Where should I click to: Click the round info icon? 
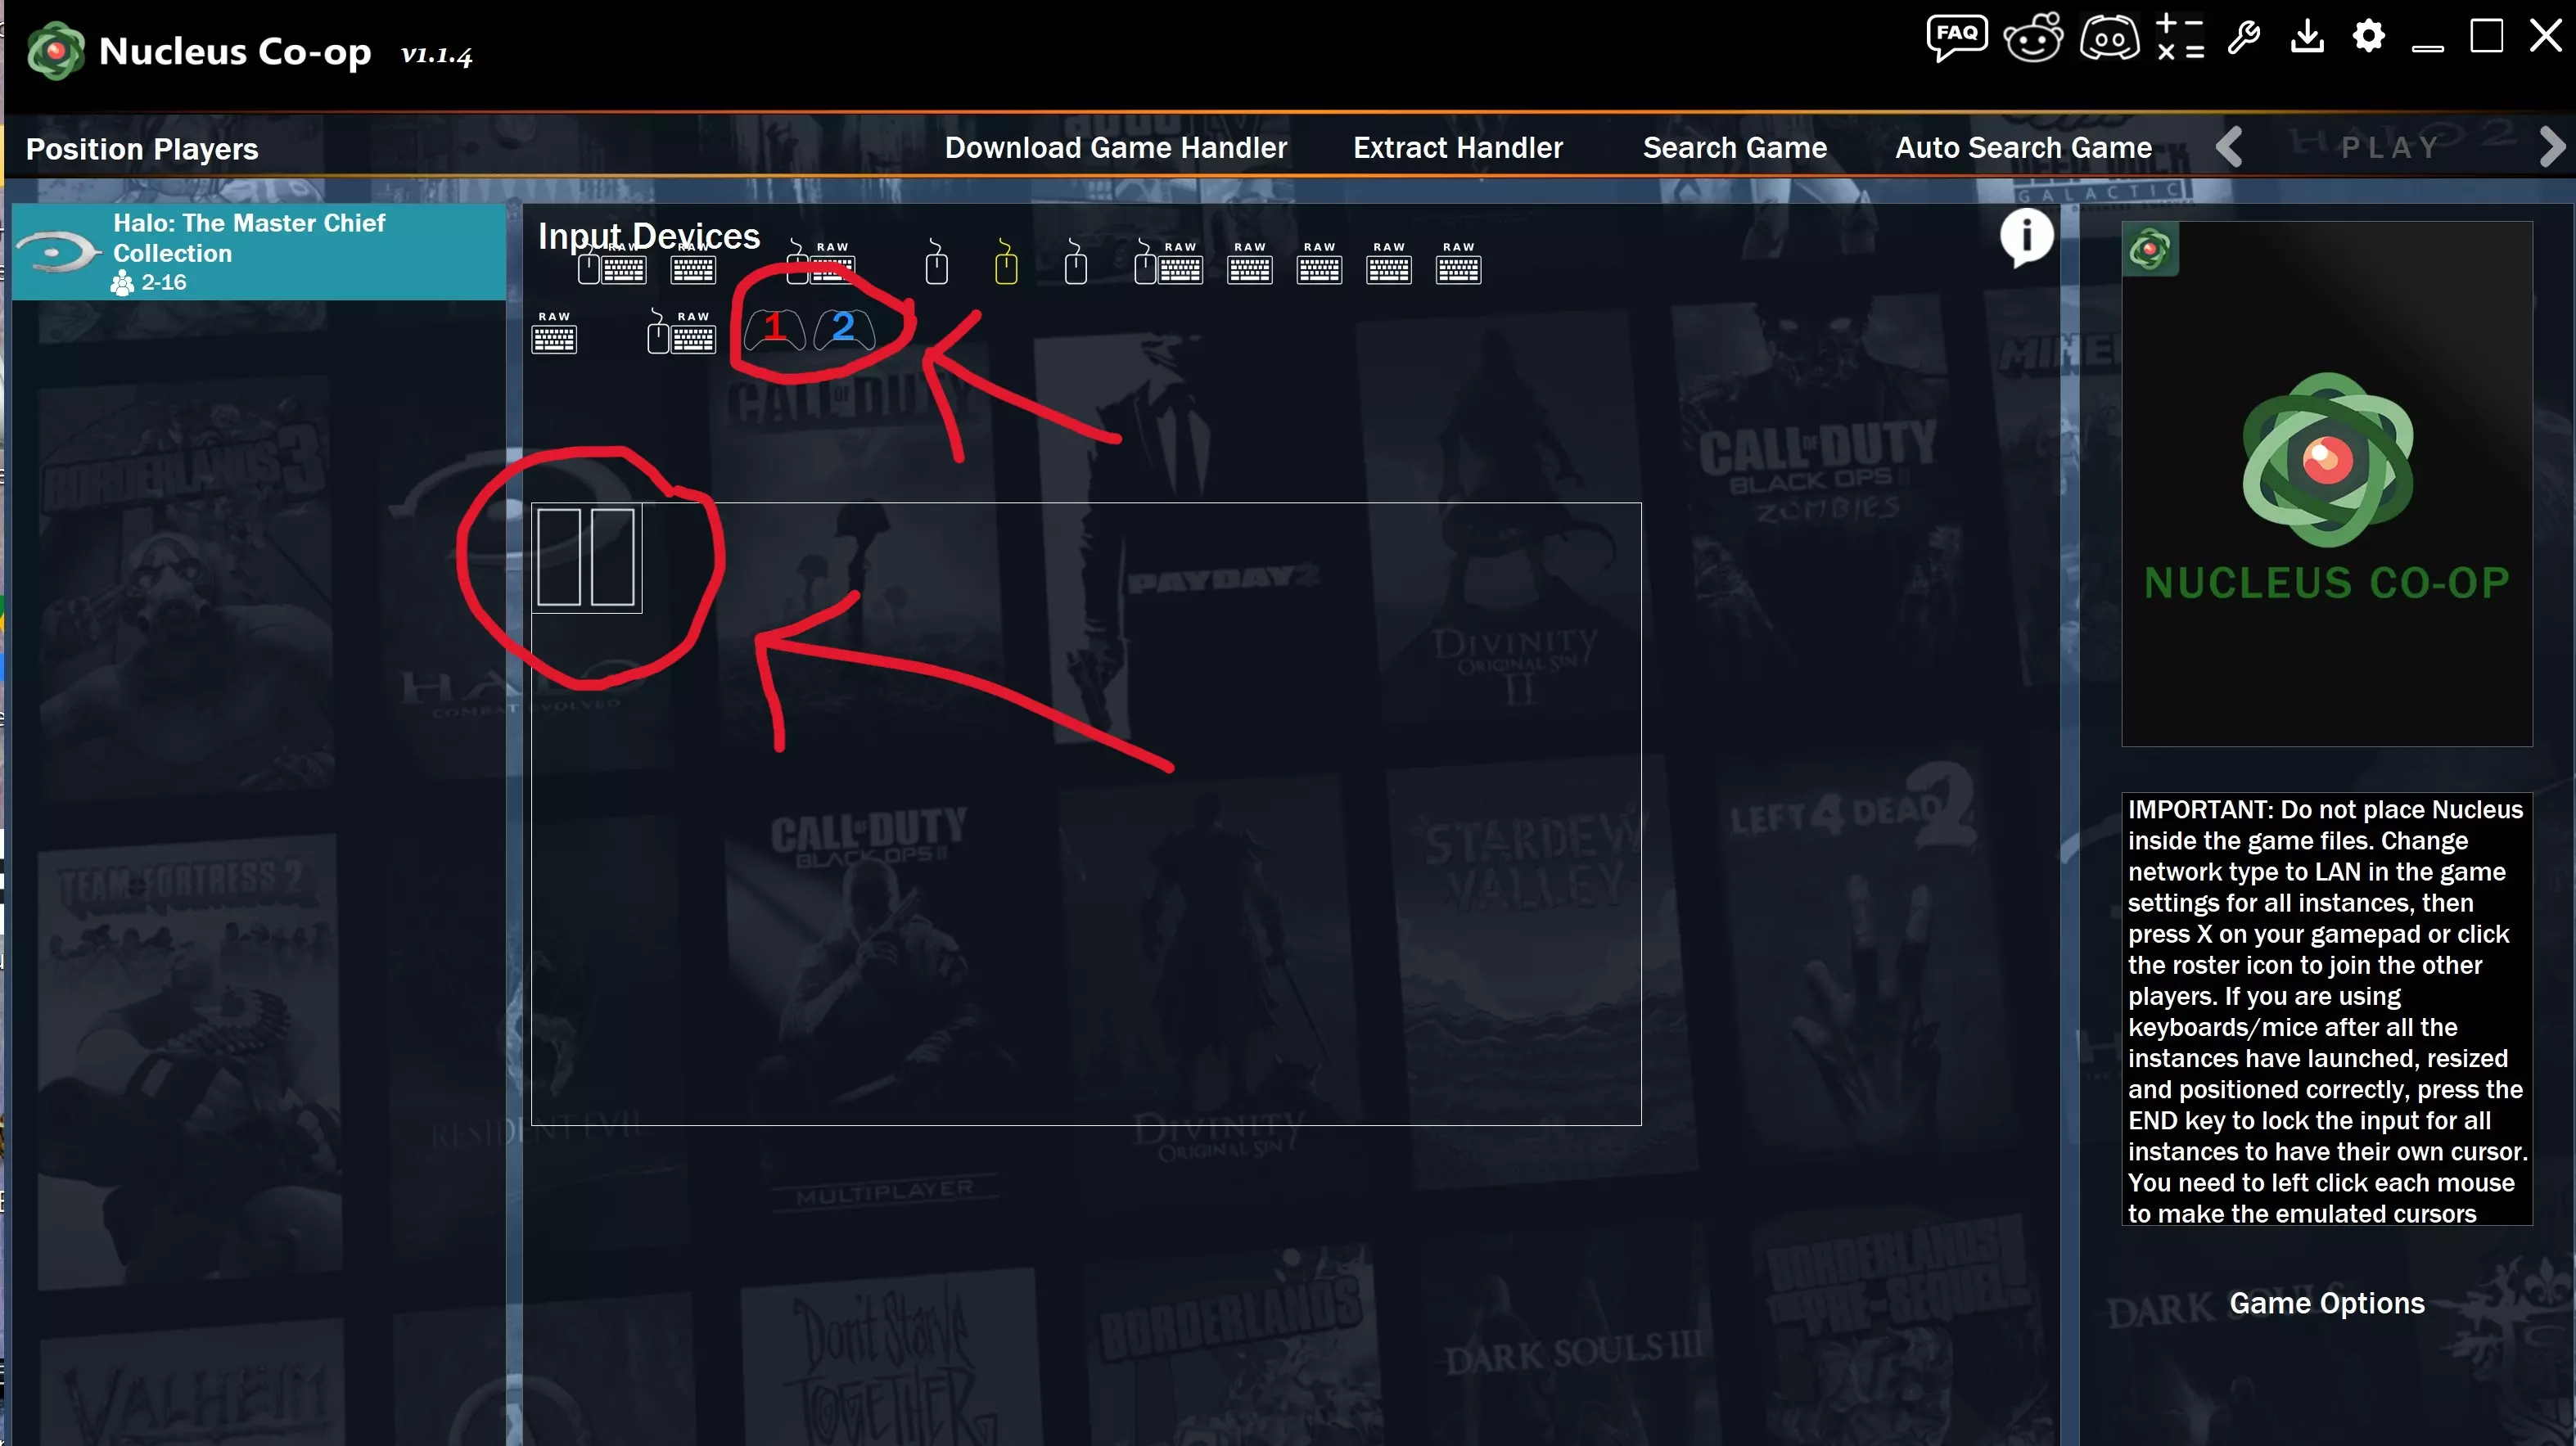pos(2026,238)
